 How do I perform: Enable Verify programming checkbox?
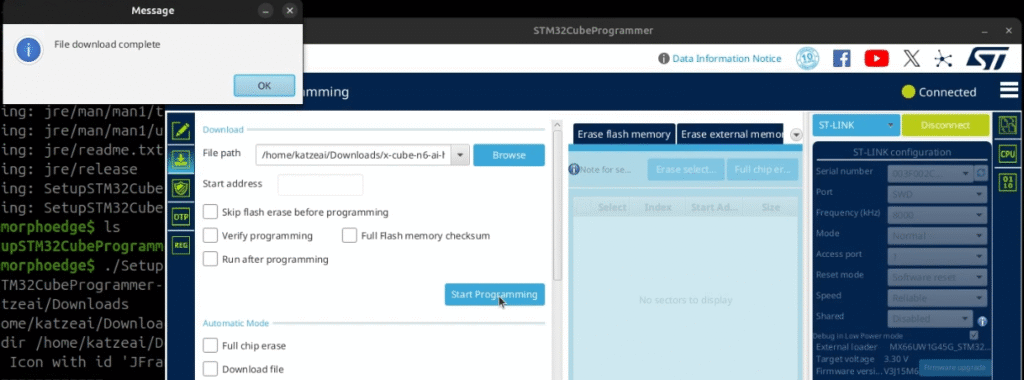(210, 235)
